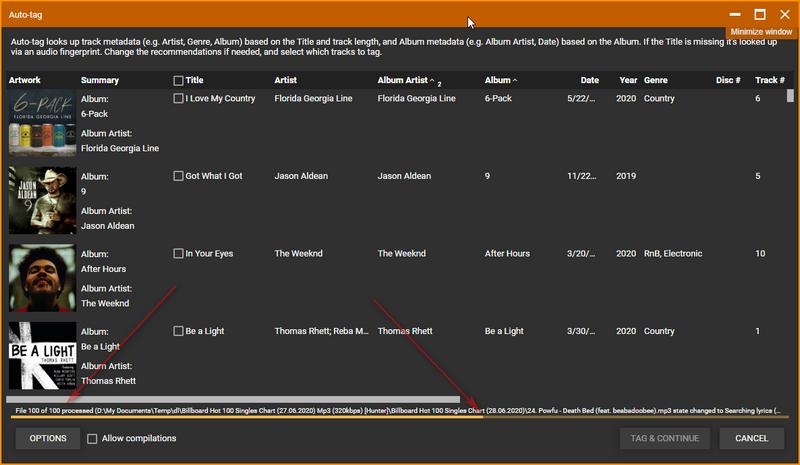The height and width of the screenshot is (465, 800).
Task: Click the vertical scrollbar thumb at right
Action: pyautogui.click(x=790, y=96)
